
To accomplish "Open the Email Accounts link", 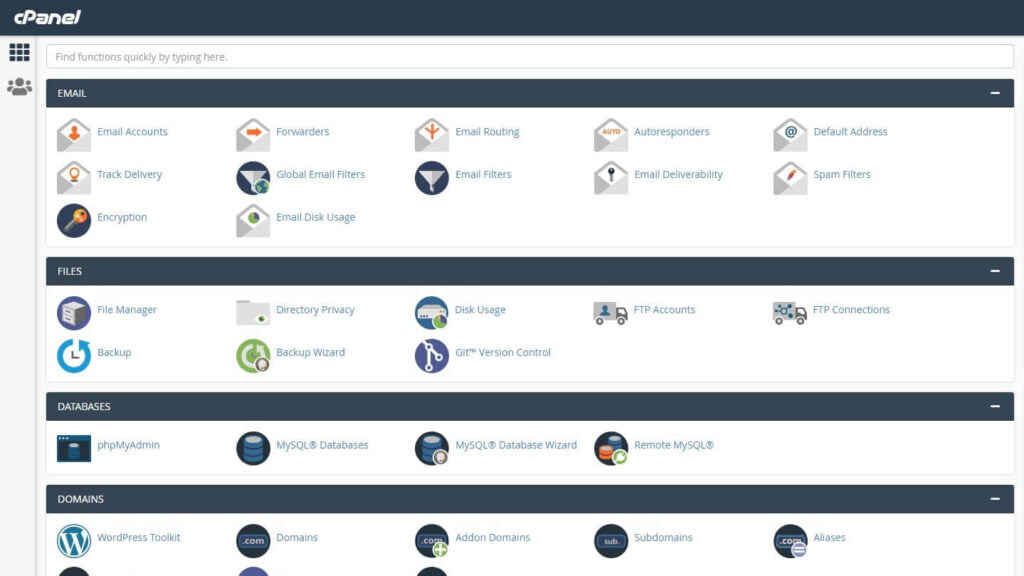I will pyautogui.click(x=132, y=132).
